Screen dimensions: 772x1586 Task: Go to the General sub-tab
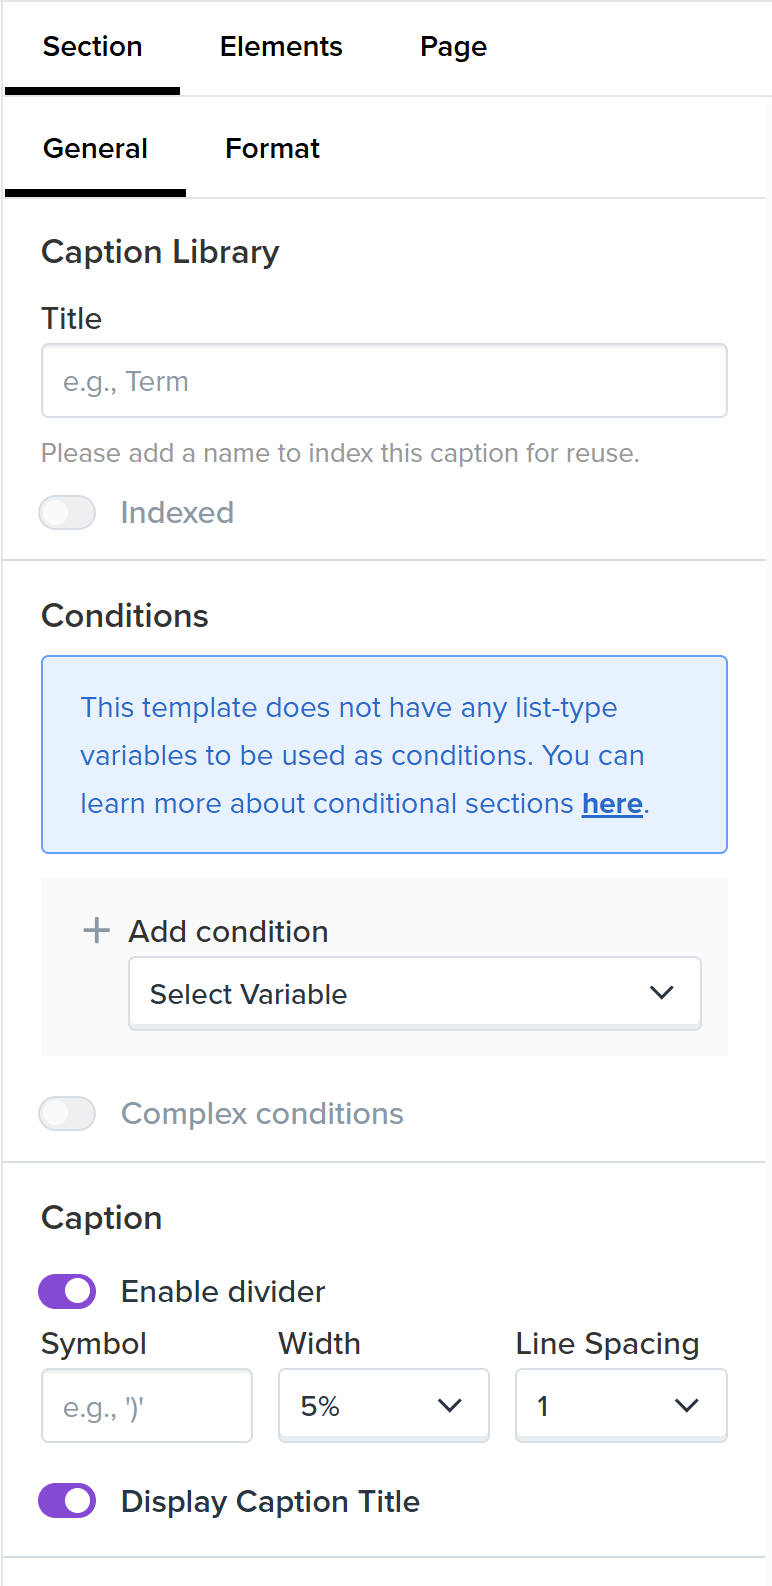point(95,149)
